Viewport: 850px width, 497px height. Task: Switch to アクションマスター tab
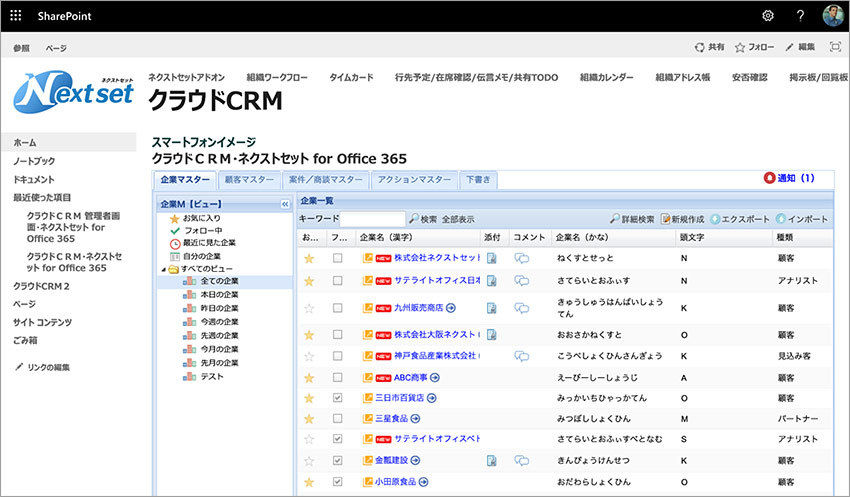[414, 179]
